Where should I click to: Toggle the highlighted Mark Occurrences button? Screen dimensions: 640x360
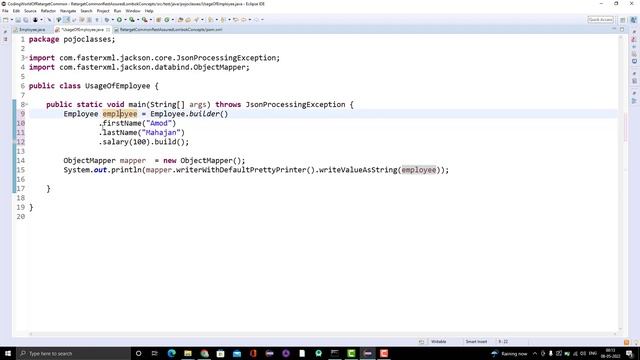coord(66,20)
